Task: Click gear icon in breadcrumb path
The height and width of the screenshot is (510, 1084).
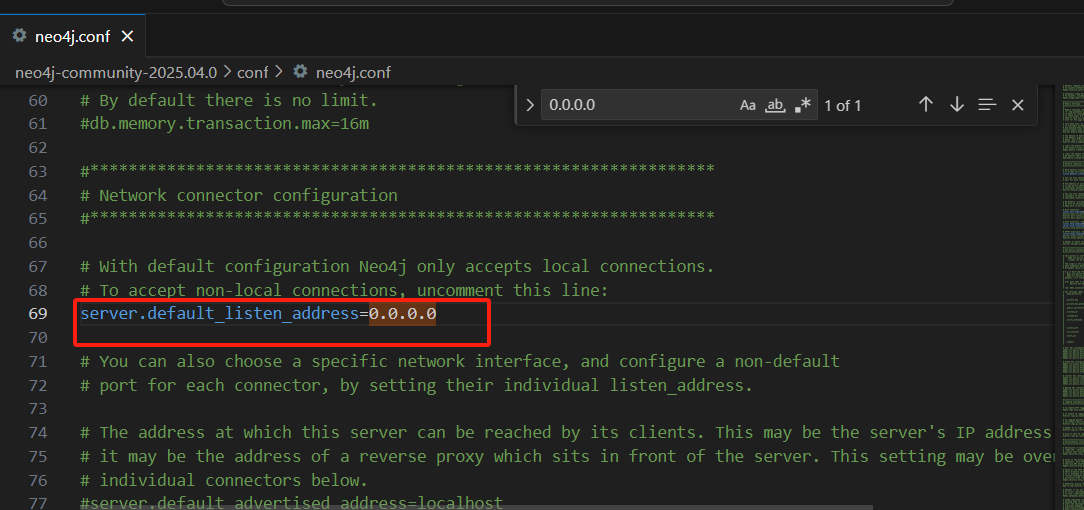Action: 300,71
